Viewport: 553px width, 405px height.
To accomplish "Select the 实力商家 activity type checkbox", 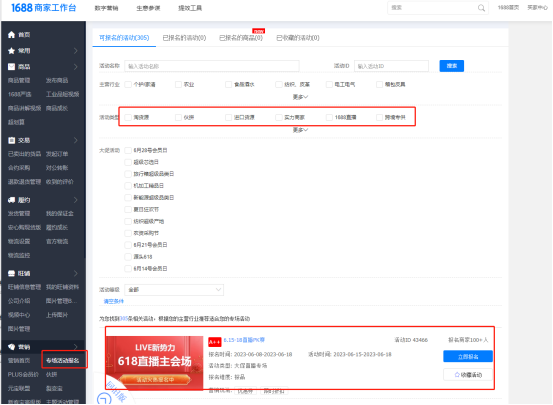I will click(x=279, y=117).
